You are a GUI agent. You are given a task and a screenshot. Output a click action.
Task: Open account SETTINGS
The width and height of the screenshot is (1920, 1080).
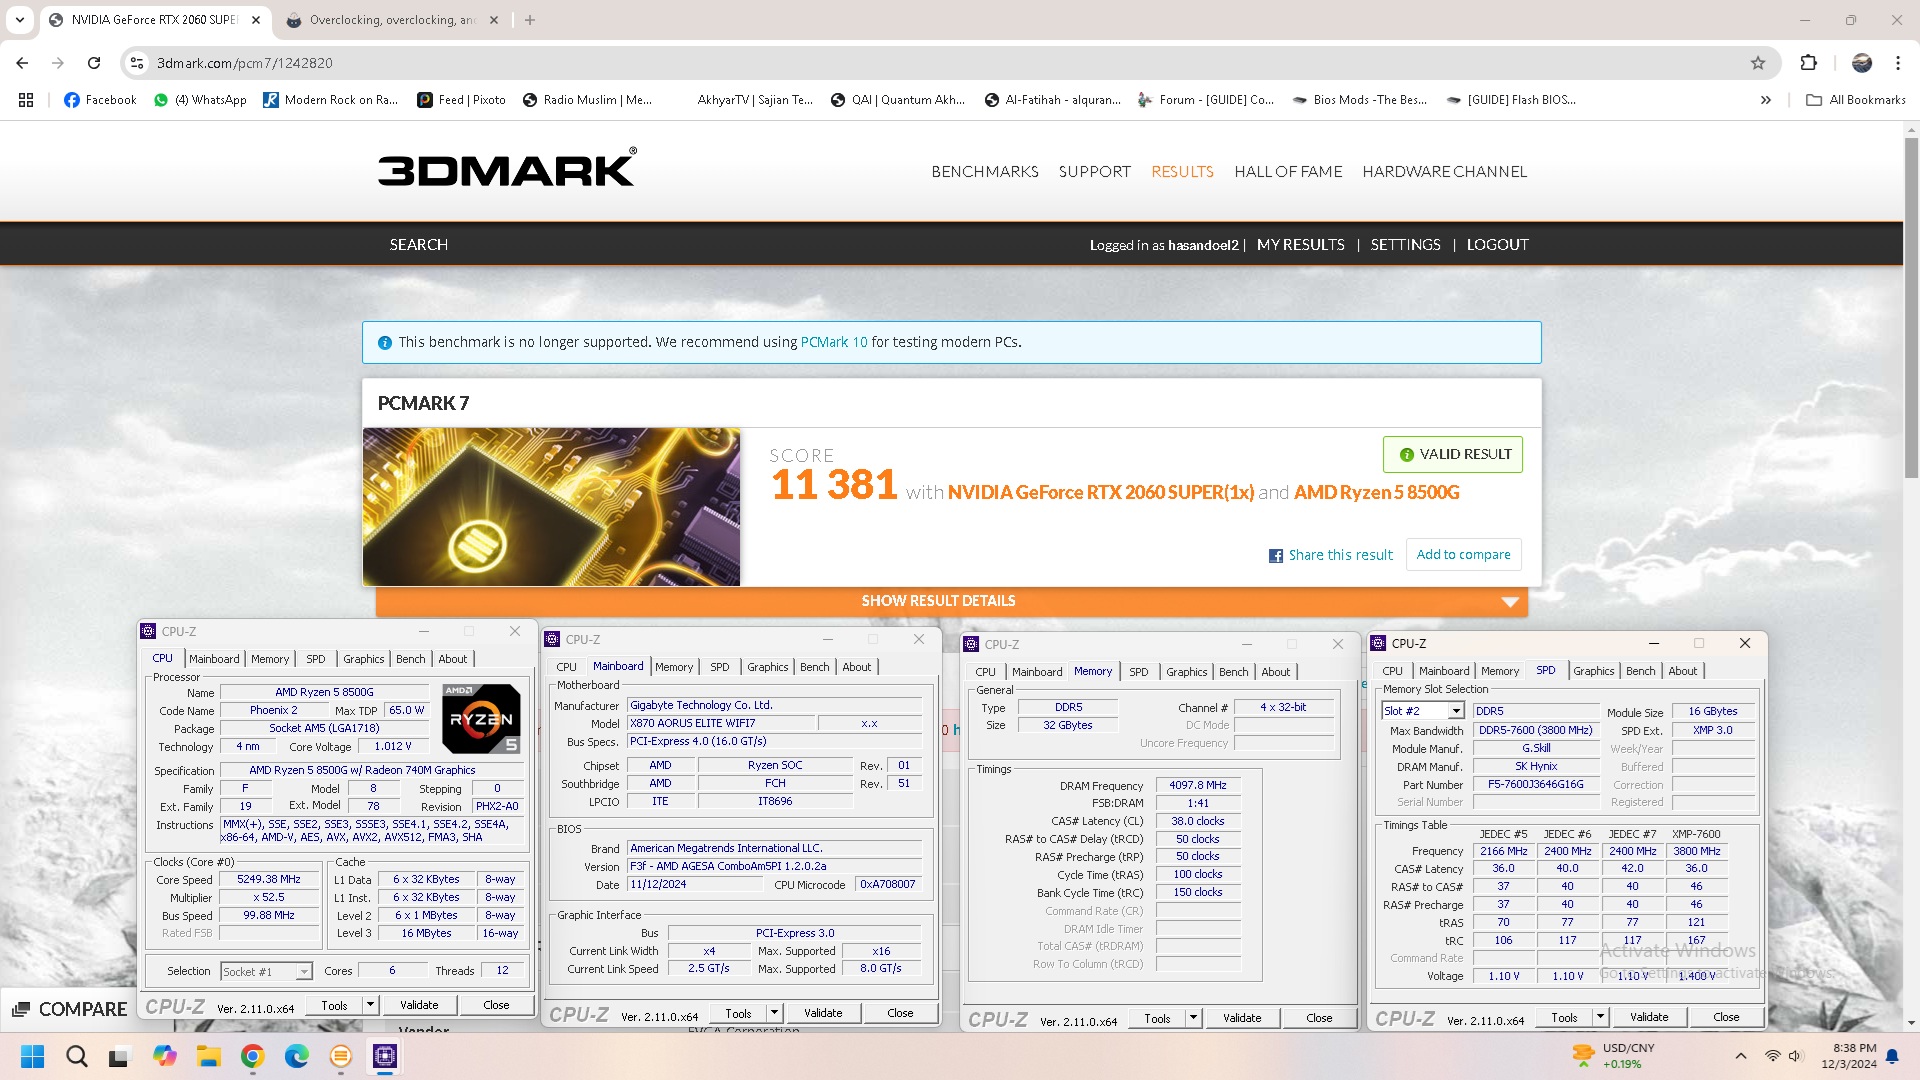tap(1405, 245)
